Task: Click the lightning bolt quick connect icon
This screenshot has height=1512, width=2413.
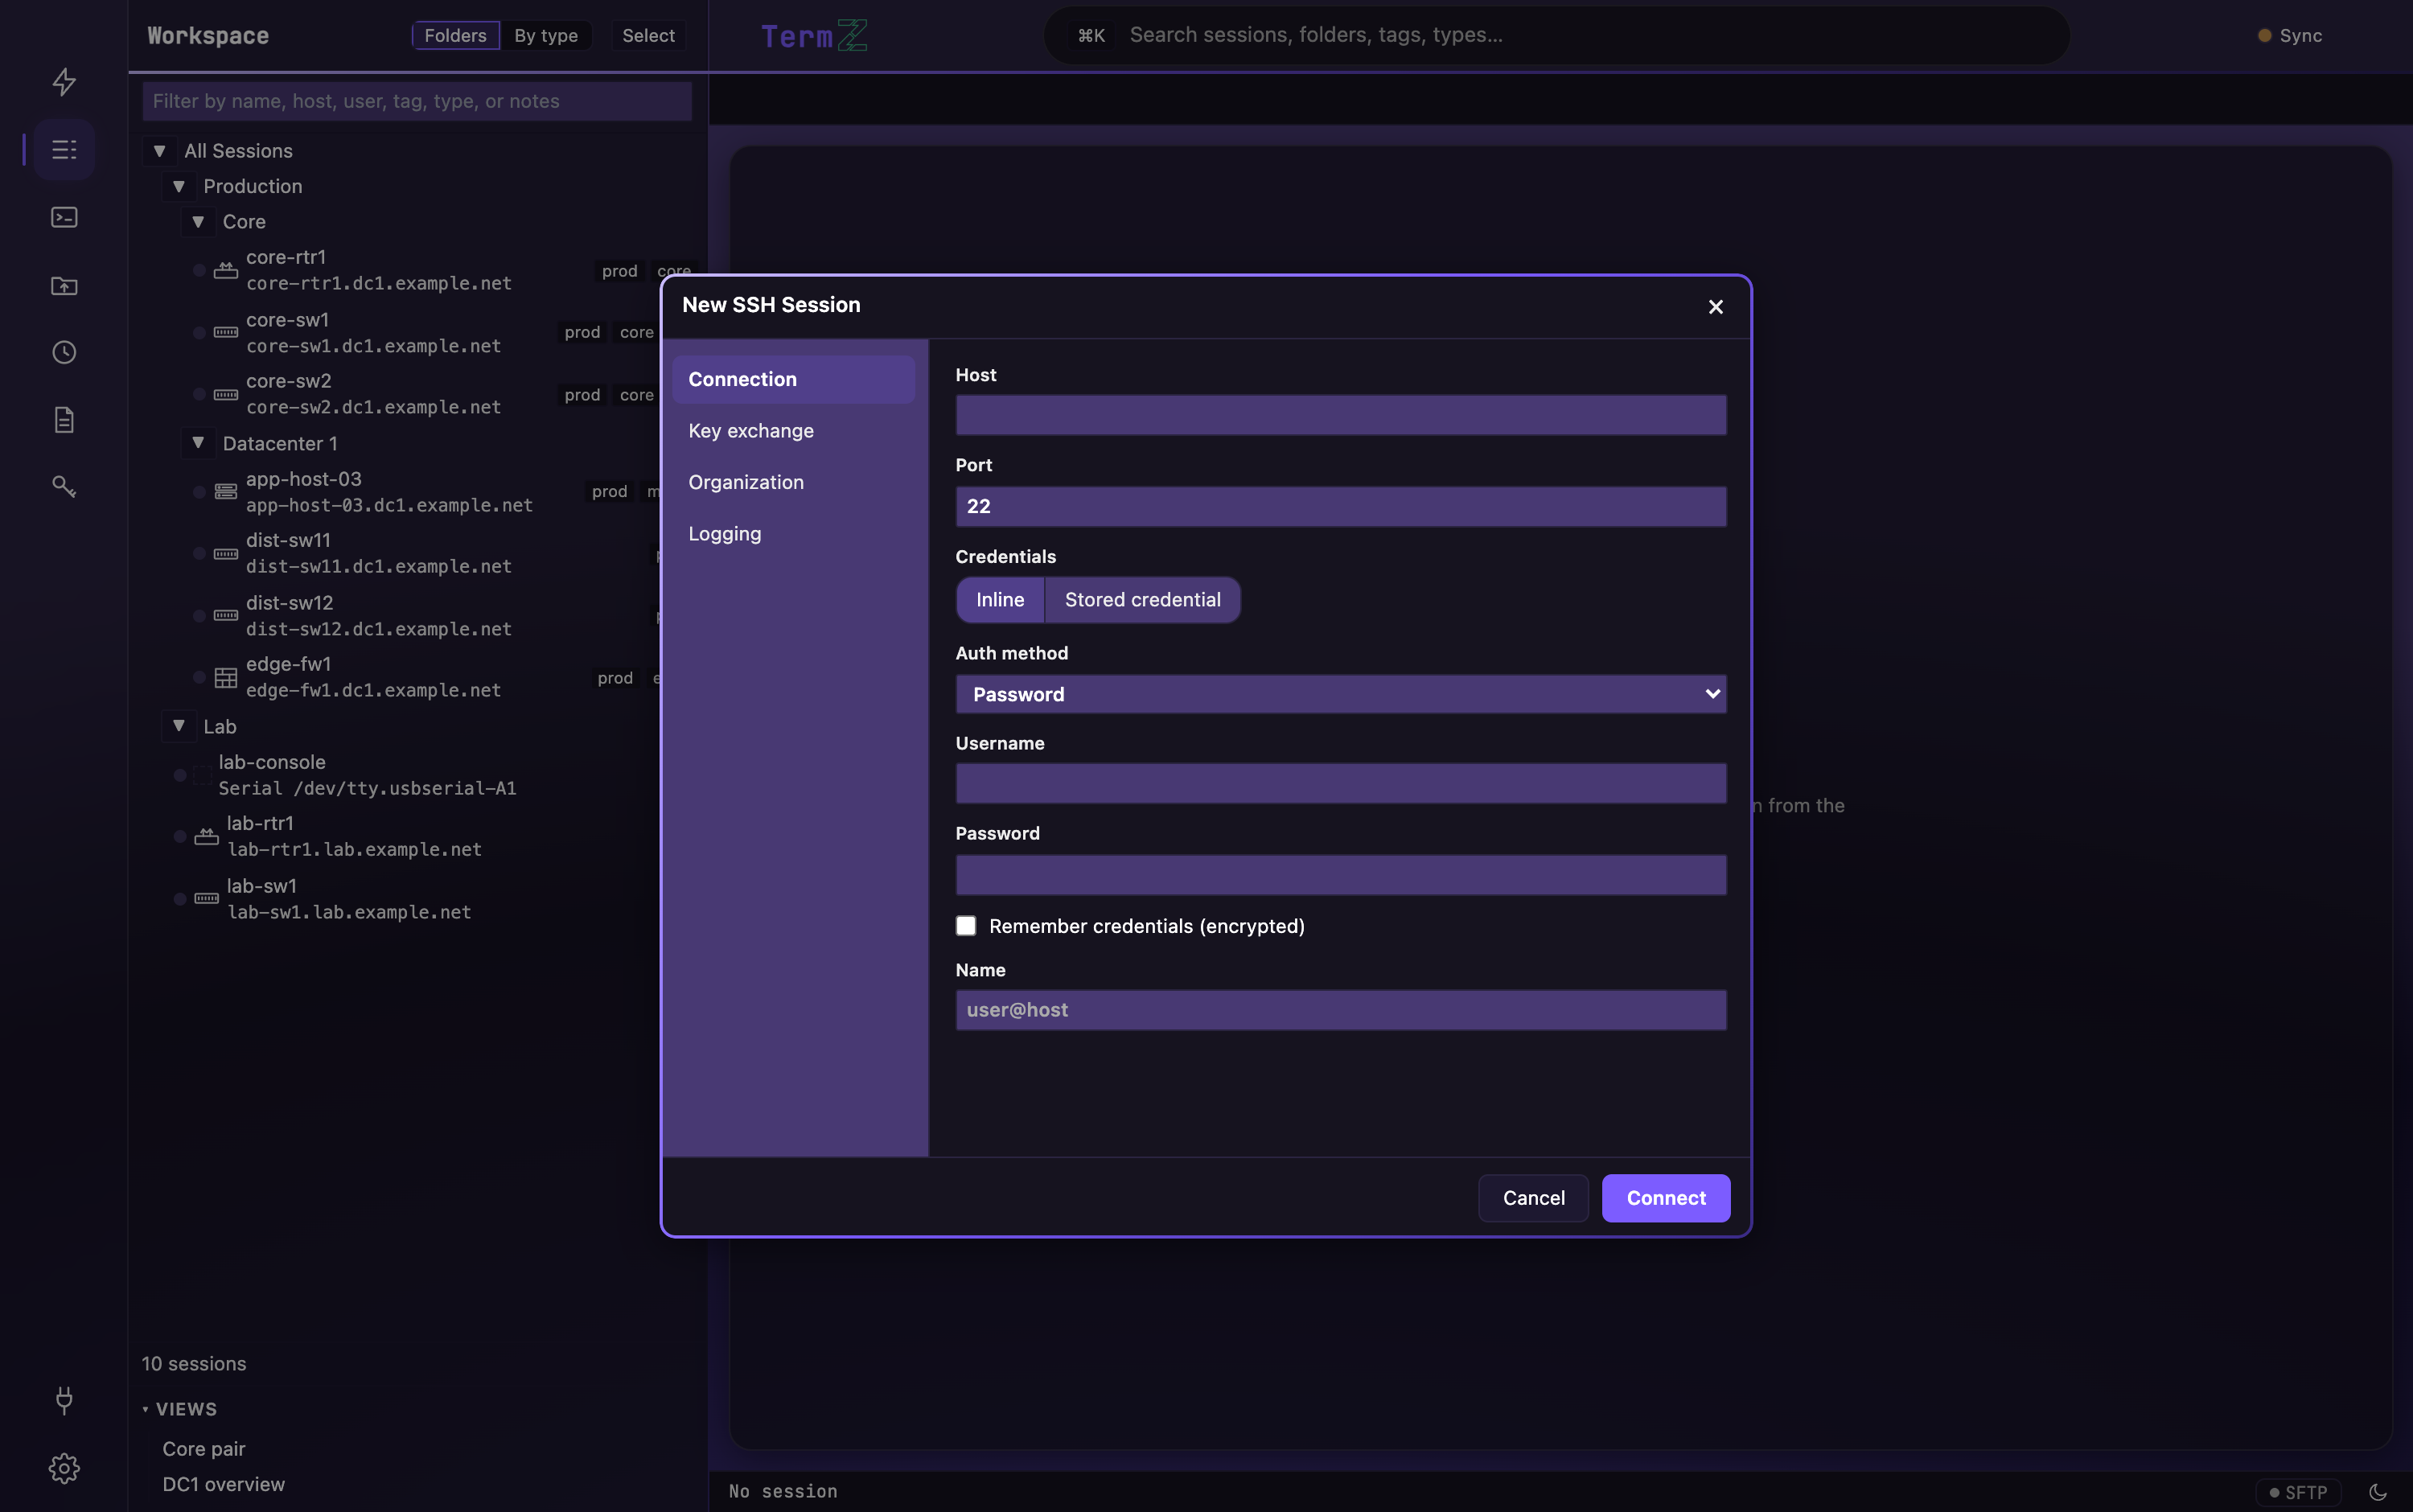Action: (64, 81)
